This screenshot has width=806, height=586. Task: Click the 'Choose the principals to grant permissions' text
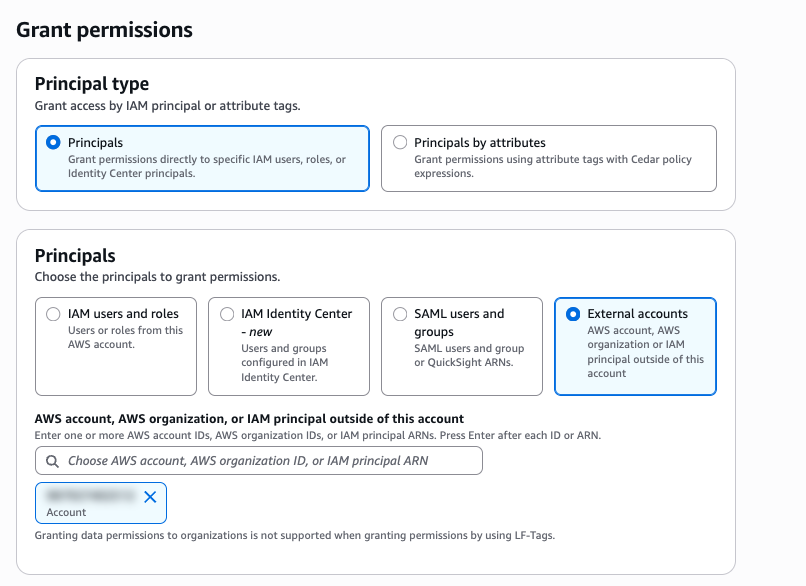157,276
